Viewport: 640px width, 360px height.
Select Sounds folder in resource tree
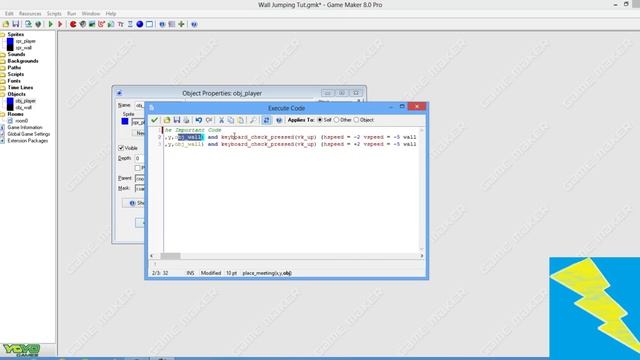pos(16,54)
